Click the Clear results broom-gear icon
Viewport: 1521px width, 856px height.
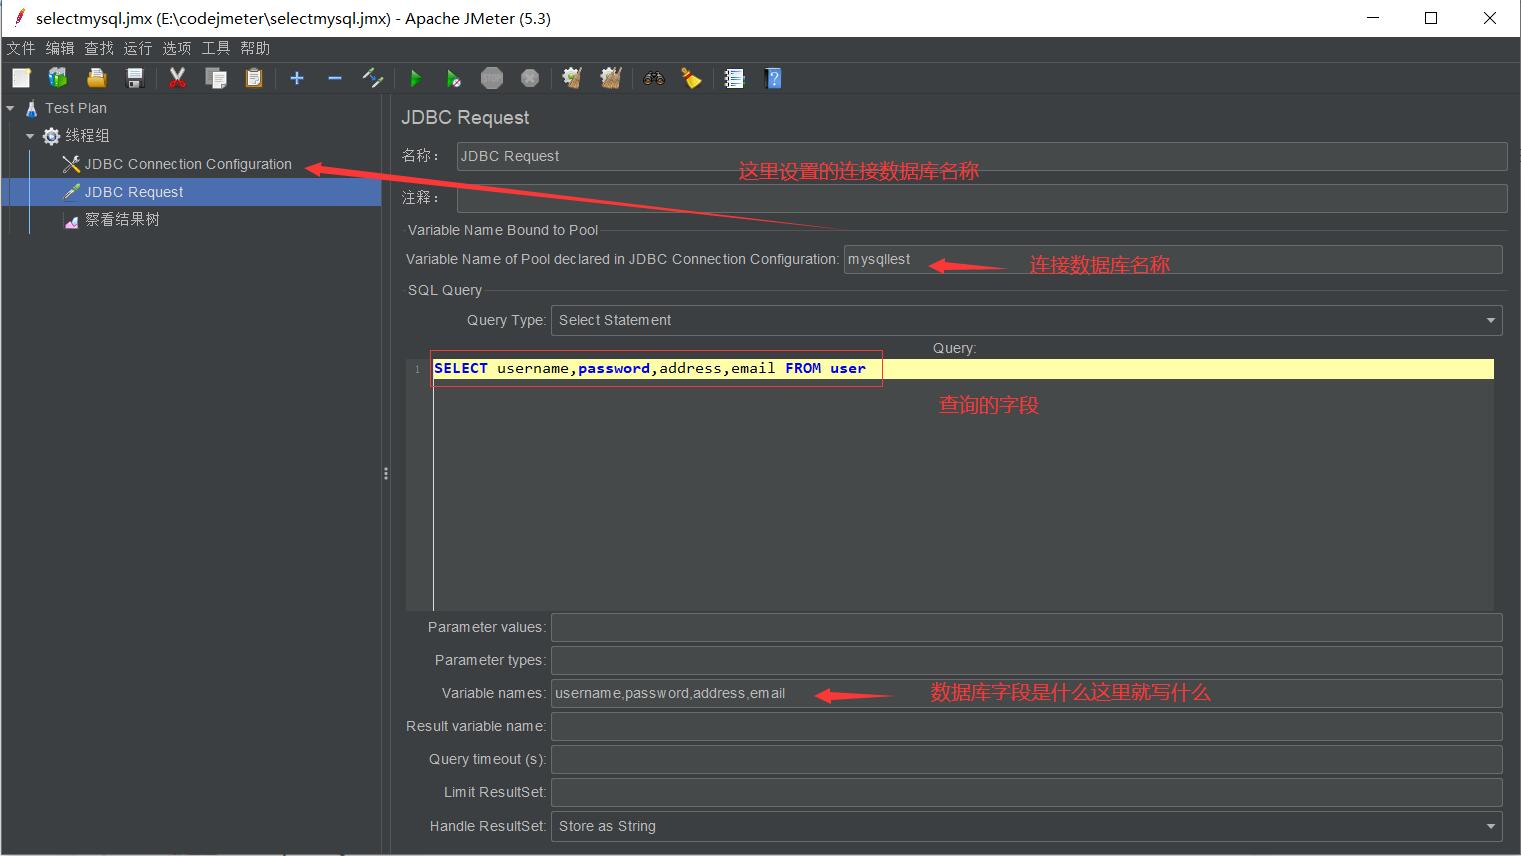coord(572,78)
